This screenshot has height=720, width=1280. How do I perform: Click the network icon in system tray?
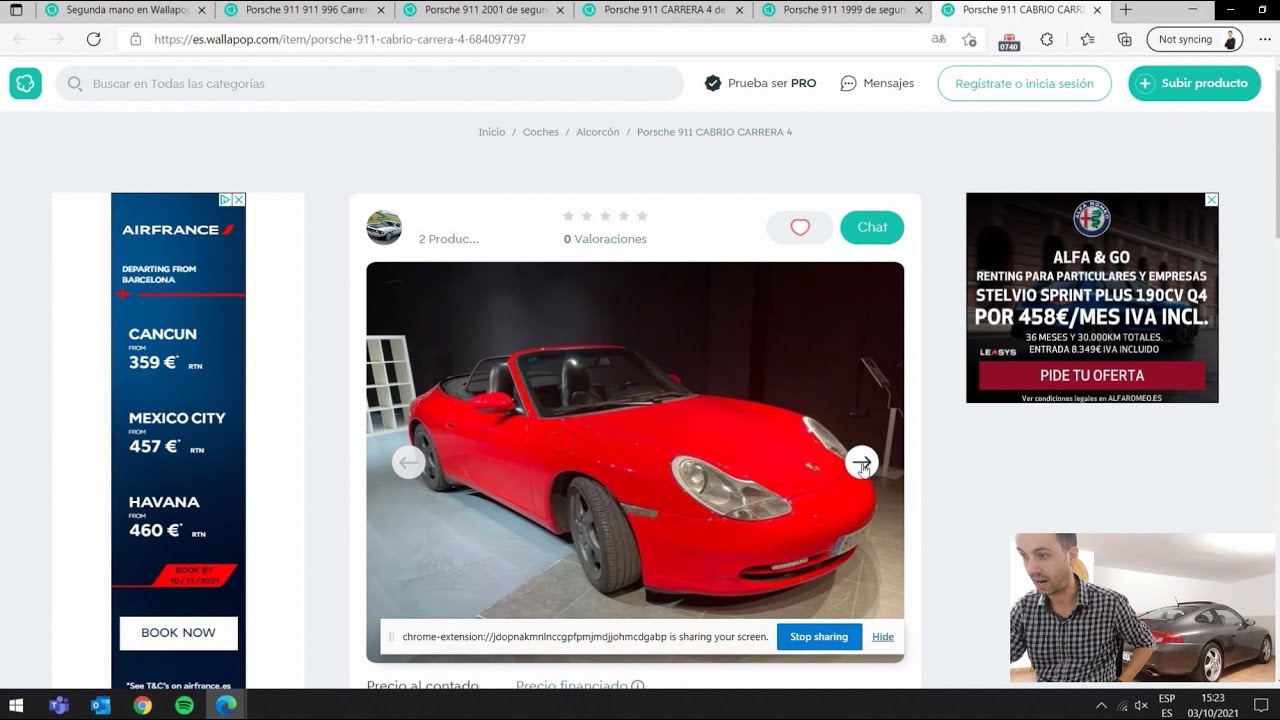[x=1122, y=705]
